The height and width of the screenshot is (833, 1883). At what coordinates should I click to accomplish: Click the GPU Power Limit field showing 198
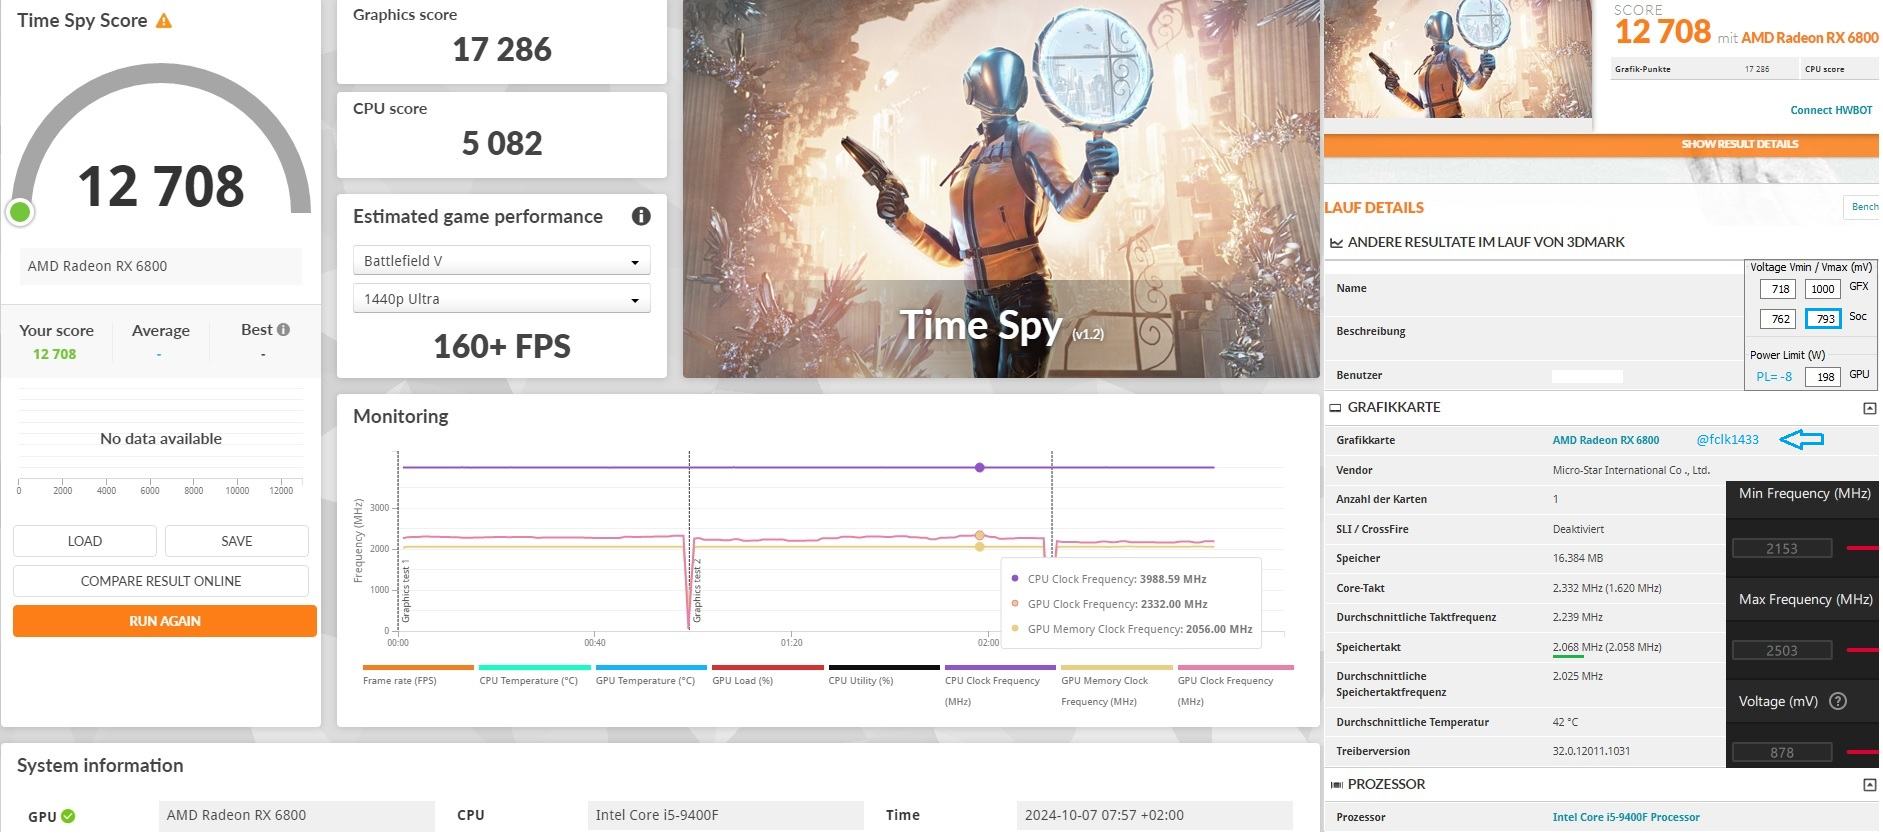[1823, 377]
